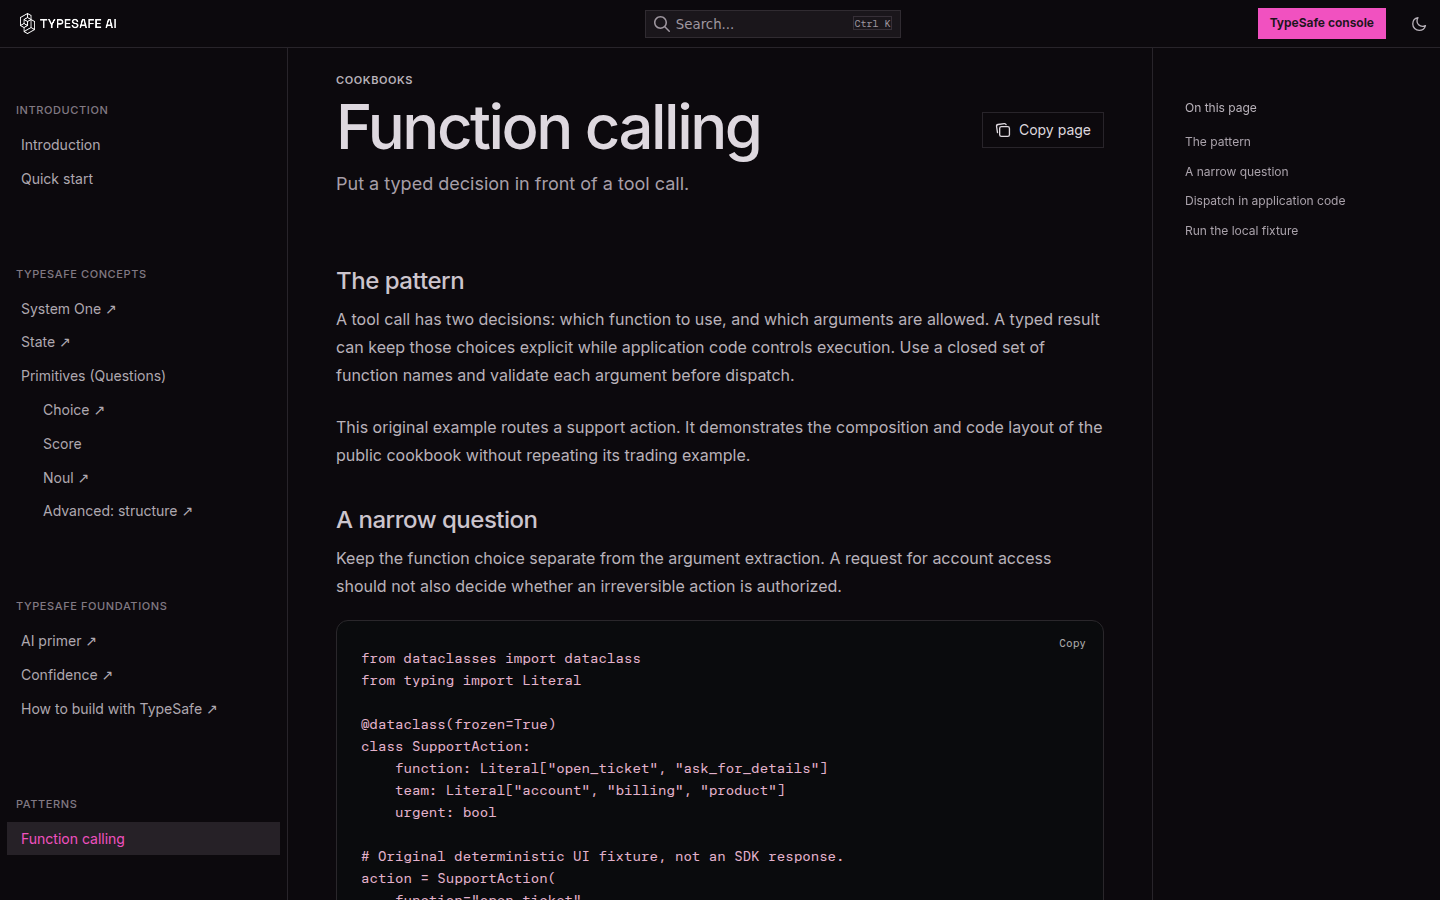This screenshot has height=900, width=1440.
Task: Copy the code block snippet
Action: (1072, 643)
